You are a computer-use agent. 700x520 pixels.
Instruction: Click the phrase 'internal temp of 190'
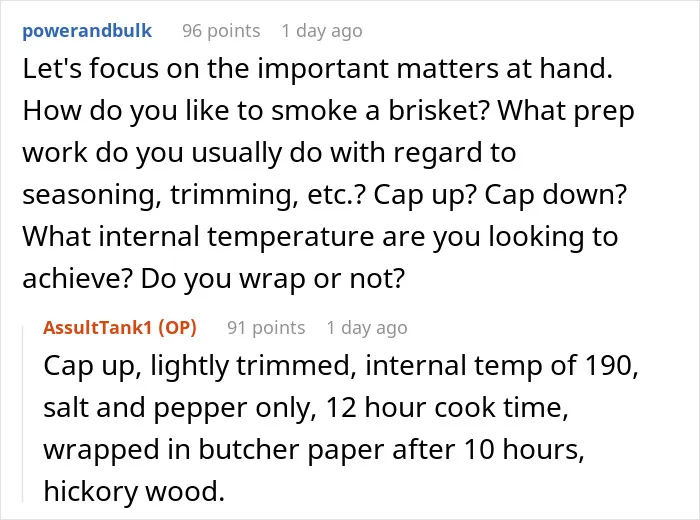[499, 366]
